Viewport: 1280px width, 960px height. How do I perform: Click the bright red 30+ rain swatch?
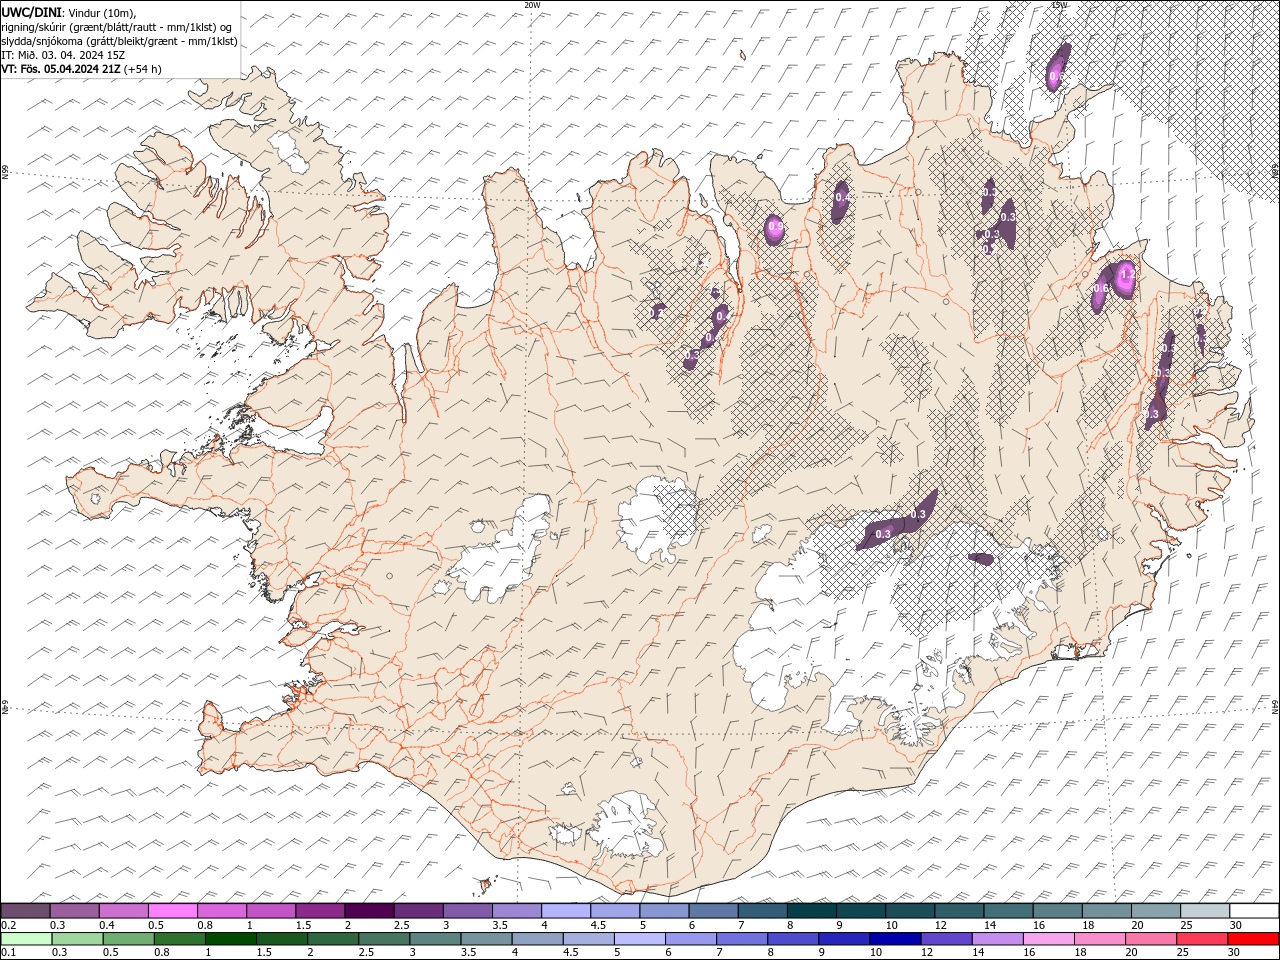1253,939
